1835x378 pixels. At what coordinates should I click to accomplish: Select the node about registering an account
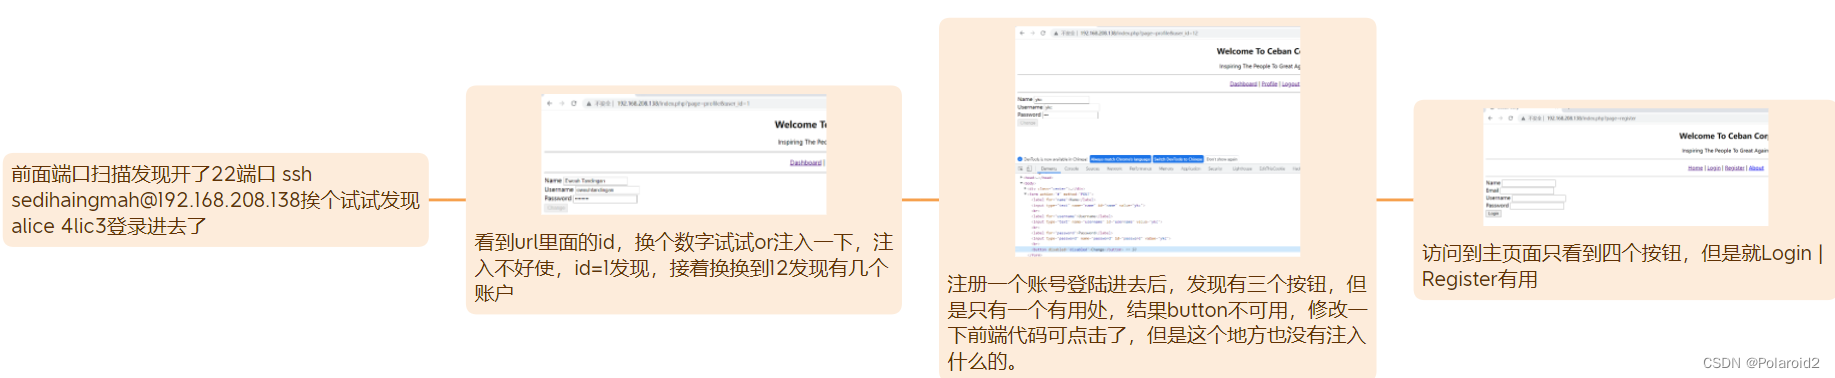pos(1157,198)
